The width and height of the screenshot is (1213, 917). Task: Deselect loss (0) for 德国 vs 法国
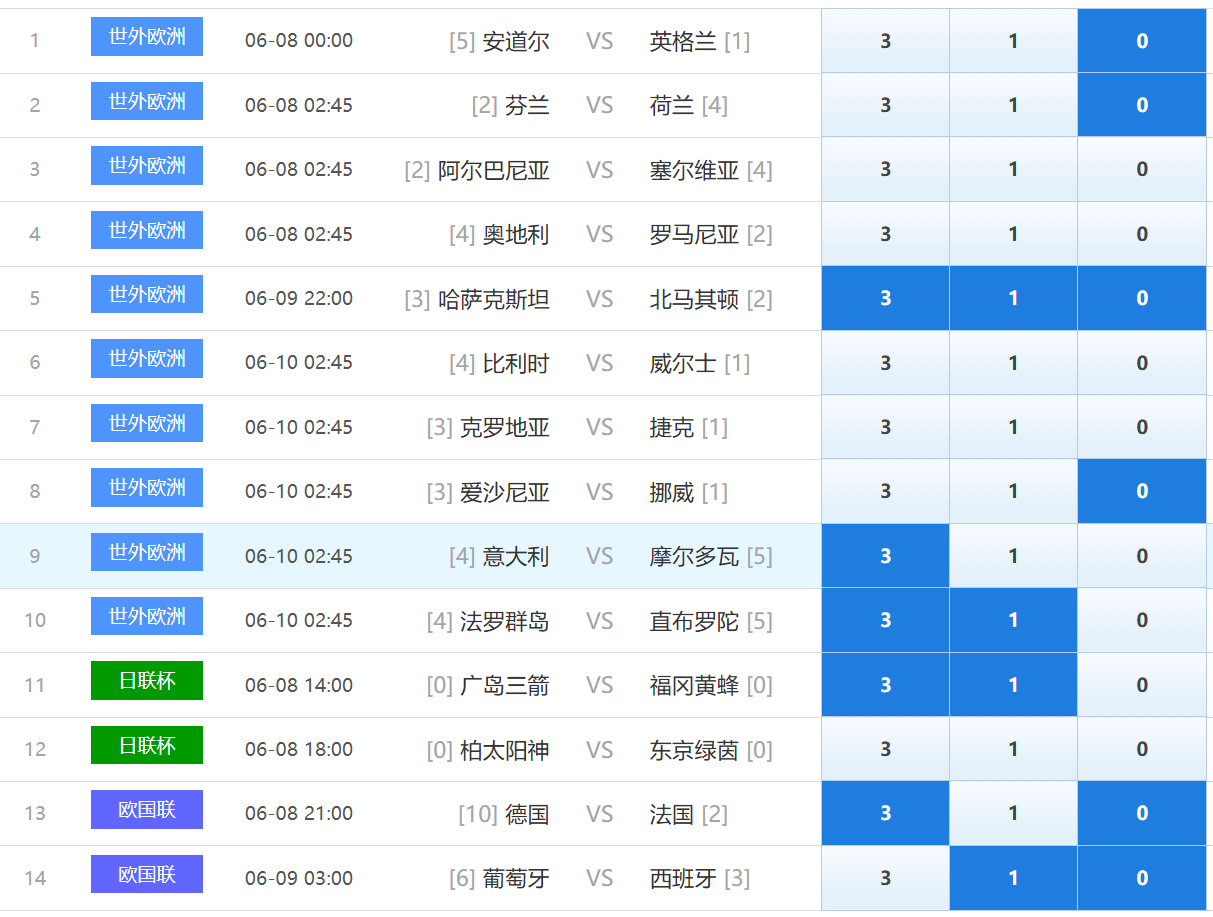click(1142, 813)
